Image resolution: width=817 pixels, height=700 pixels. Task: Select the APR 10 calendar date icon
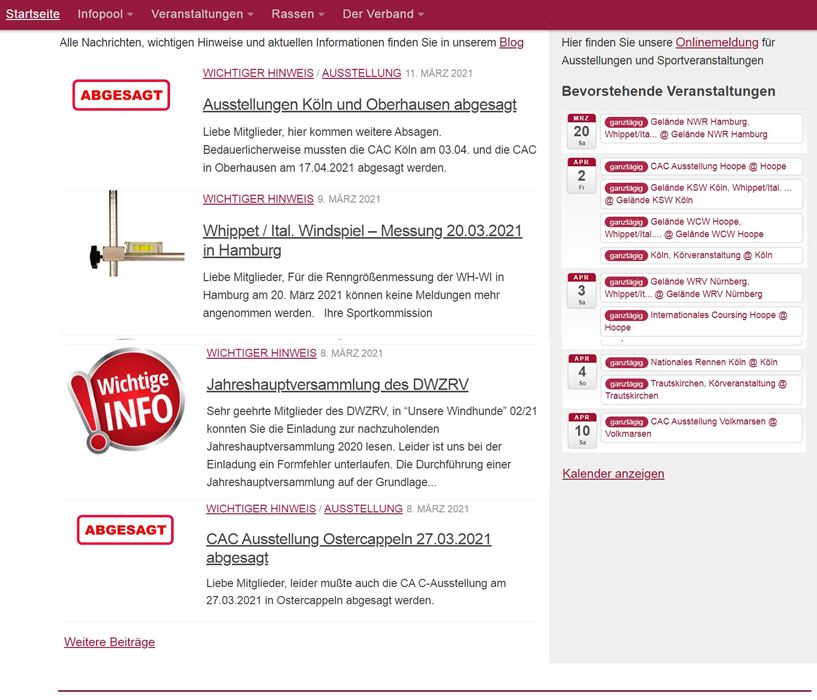(x=581, y=430)
